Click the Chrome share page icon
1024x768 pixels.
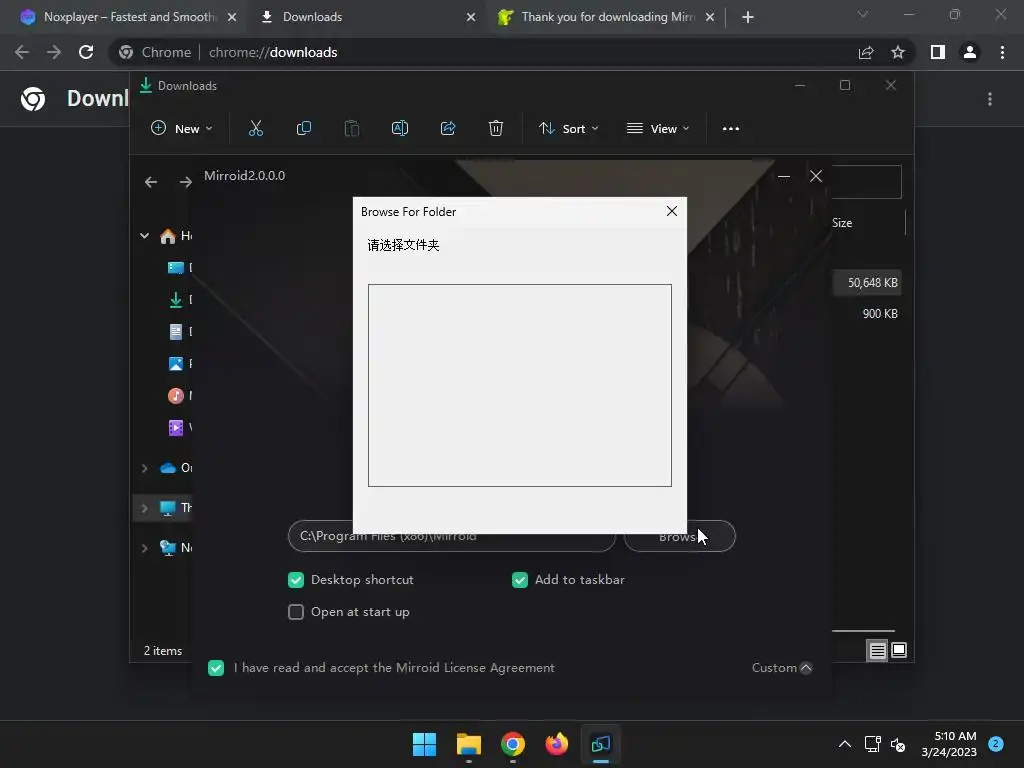point(866,52)
